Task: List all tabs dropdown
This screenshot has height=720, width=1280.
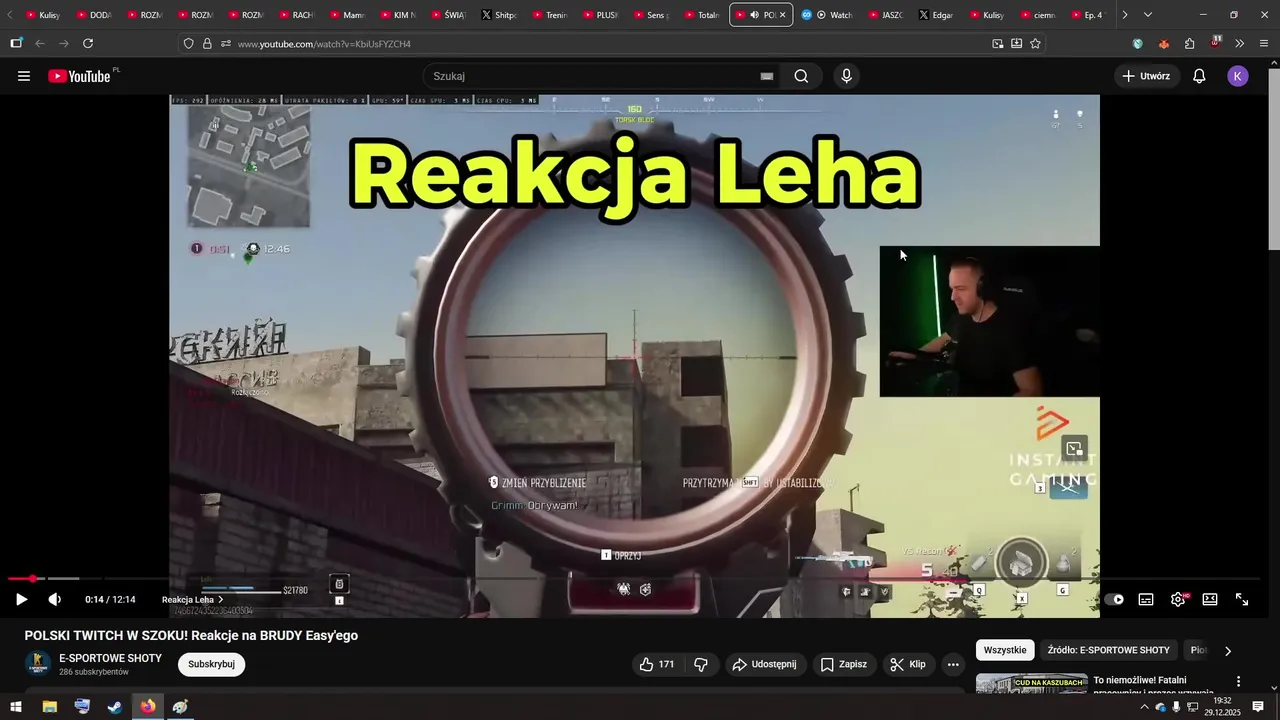Action: (1147, 15)
